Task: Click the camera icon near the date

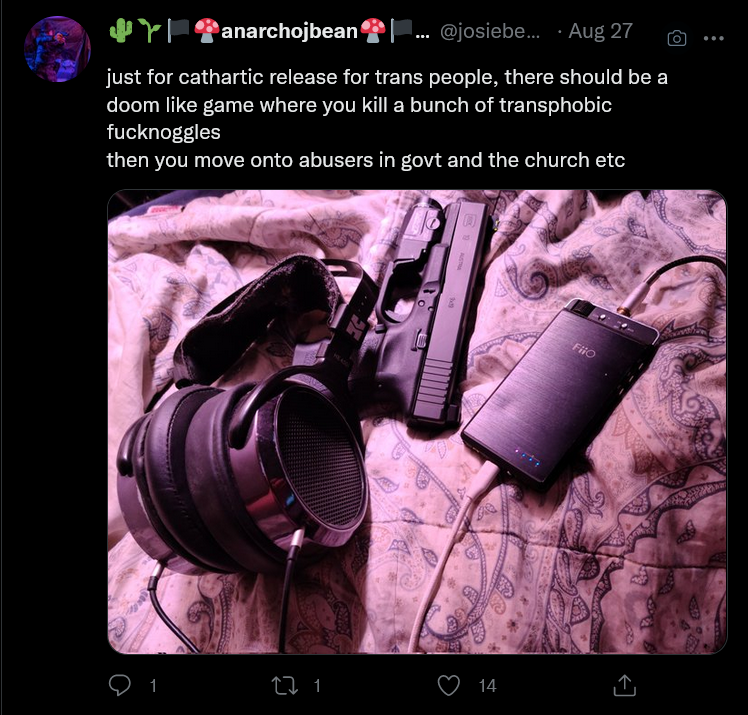Action: click(677, 38)
